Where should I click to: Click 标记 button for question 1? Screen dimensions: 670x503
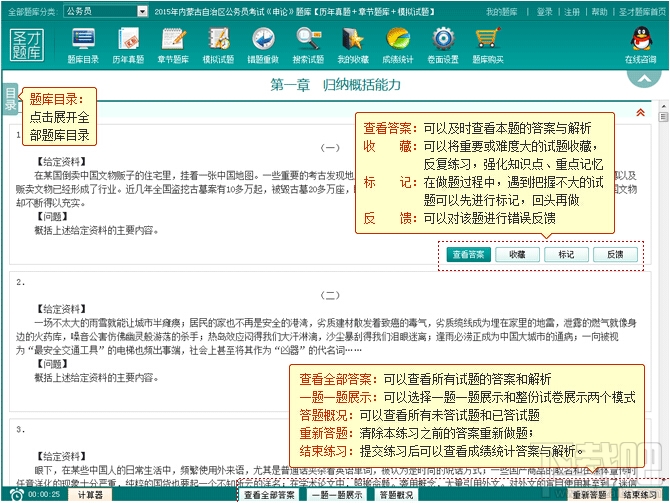coord(567,255)
